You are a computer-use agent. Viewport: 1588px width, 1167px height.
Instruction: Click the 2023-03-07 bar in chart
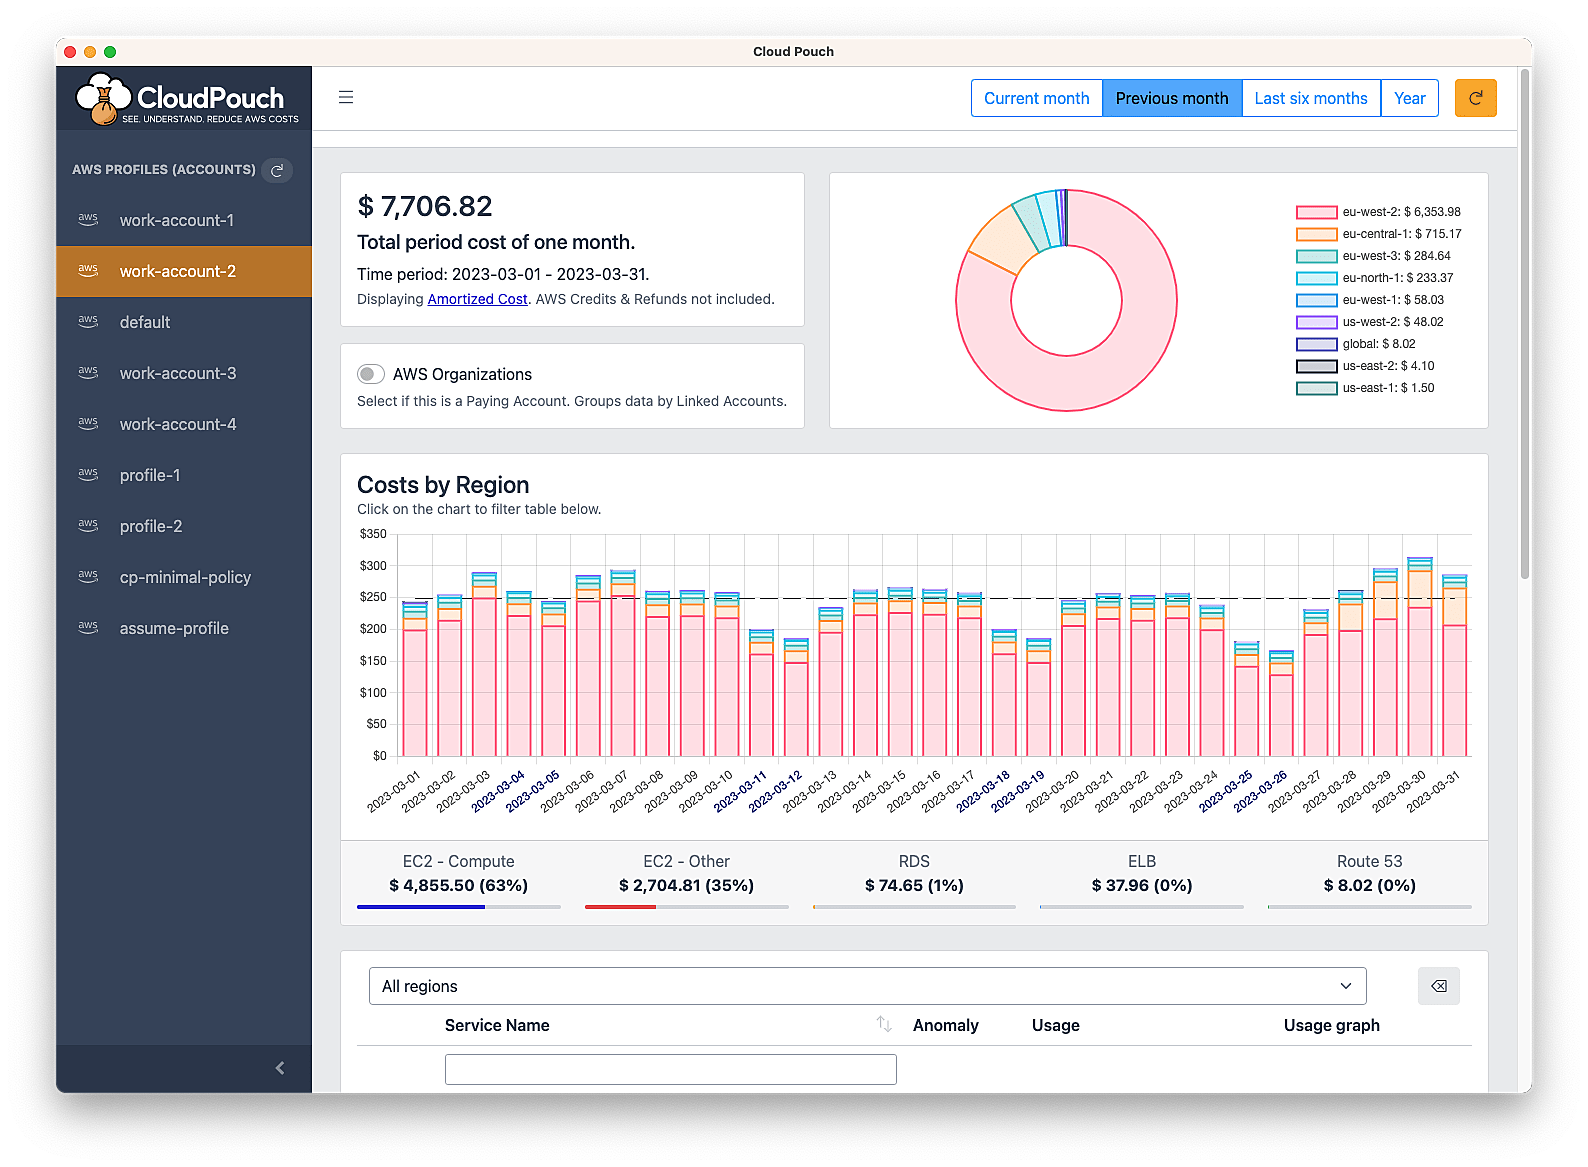[623, 662]
